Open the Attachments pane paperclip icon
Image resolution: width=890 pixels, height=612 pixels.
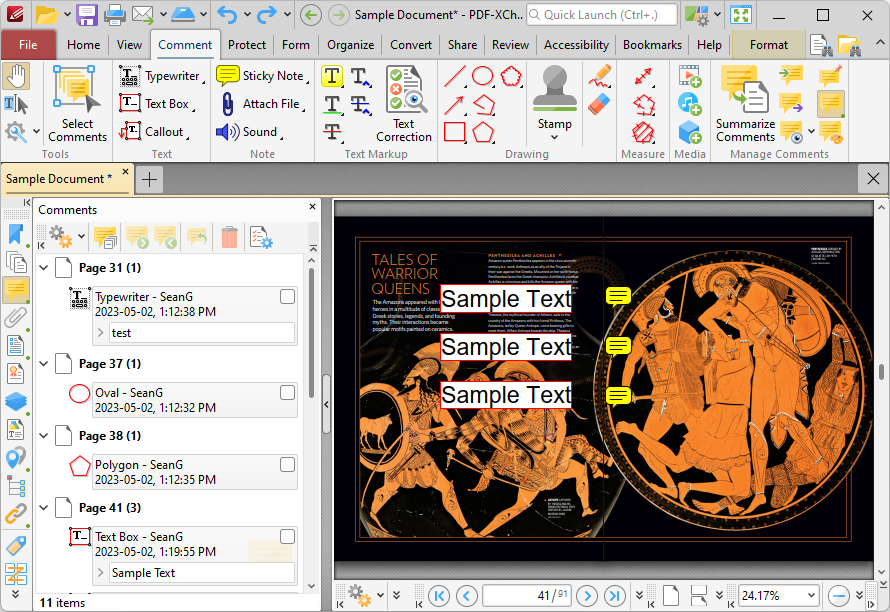[16, 317]
